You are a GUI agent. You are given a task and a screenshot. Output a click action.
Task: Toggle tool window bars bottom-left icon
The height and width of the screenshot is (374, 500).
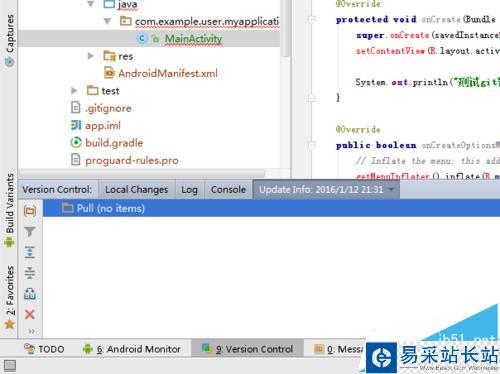coord(10,366)
